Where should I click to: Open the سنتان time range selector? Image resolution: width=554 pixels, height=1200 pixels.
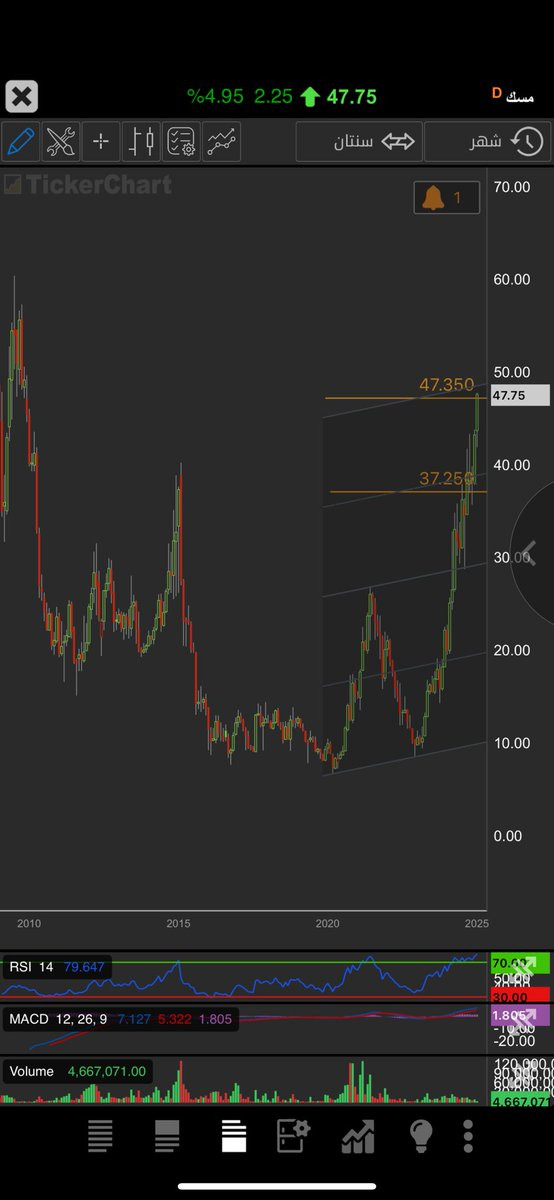click(358, 142)
